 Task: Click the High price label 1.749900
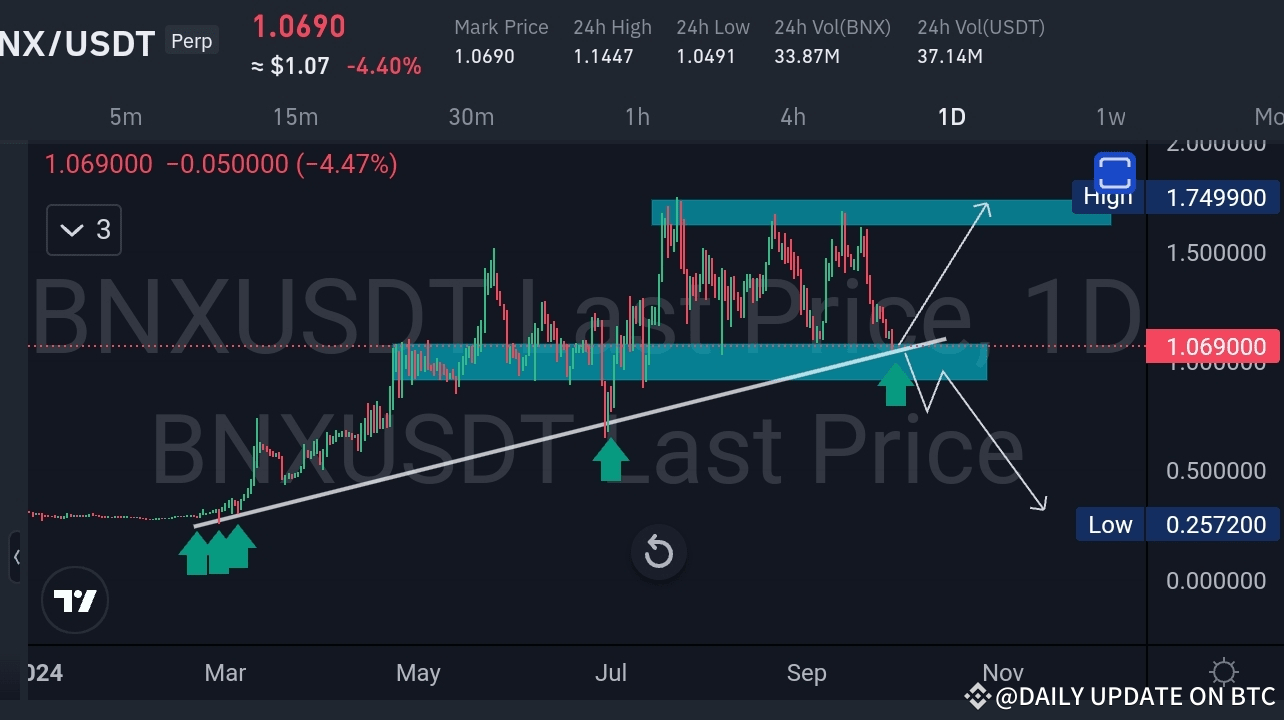[x=1213, y=197]
